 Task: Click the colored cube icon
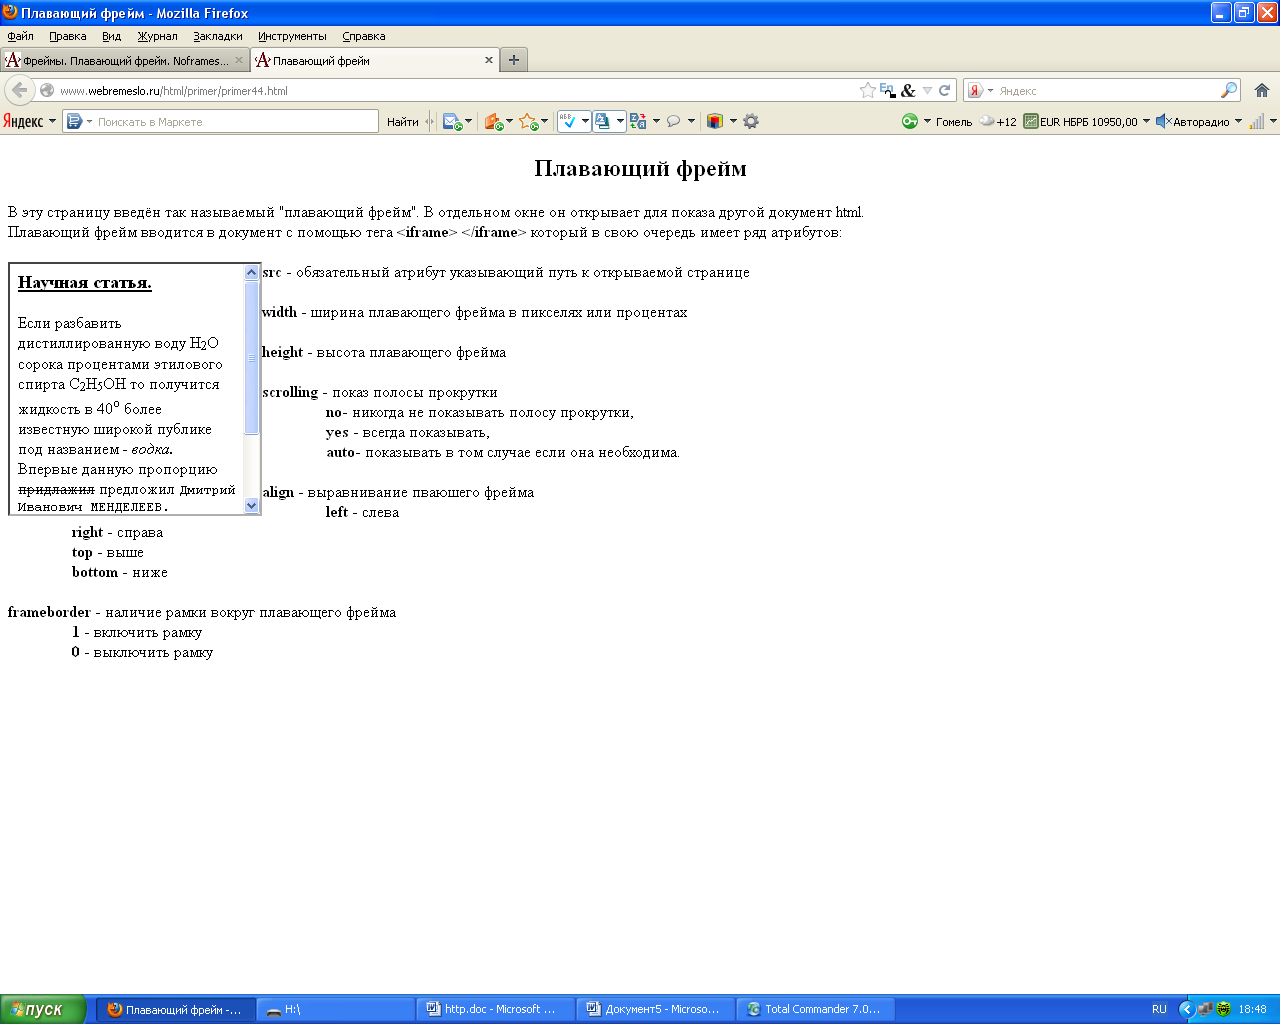(714, 121)
